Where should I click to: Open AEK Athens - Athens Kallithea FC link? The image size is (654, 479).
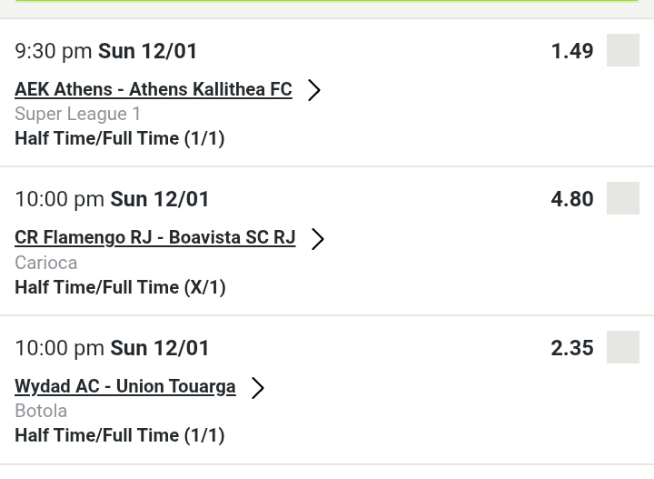pyautogui.click(x=153, y=90)
